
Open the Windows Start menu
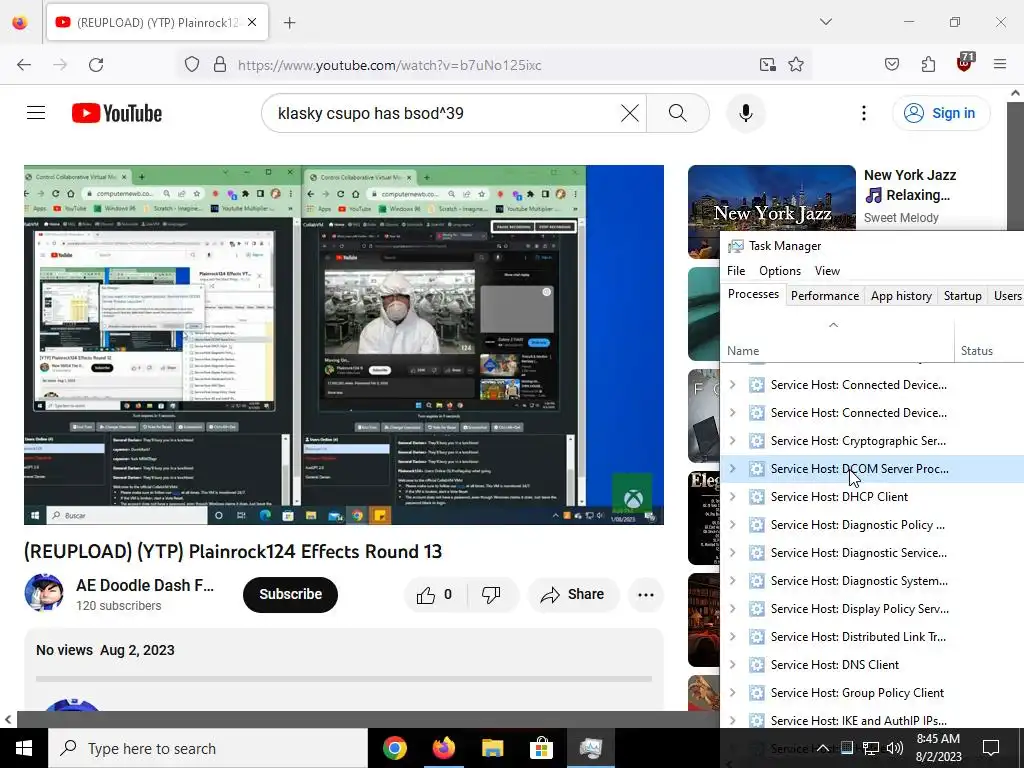(24, 748)
